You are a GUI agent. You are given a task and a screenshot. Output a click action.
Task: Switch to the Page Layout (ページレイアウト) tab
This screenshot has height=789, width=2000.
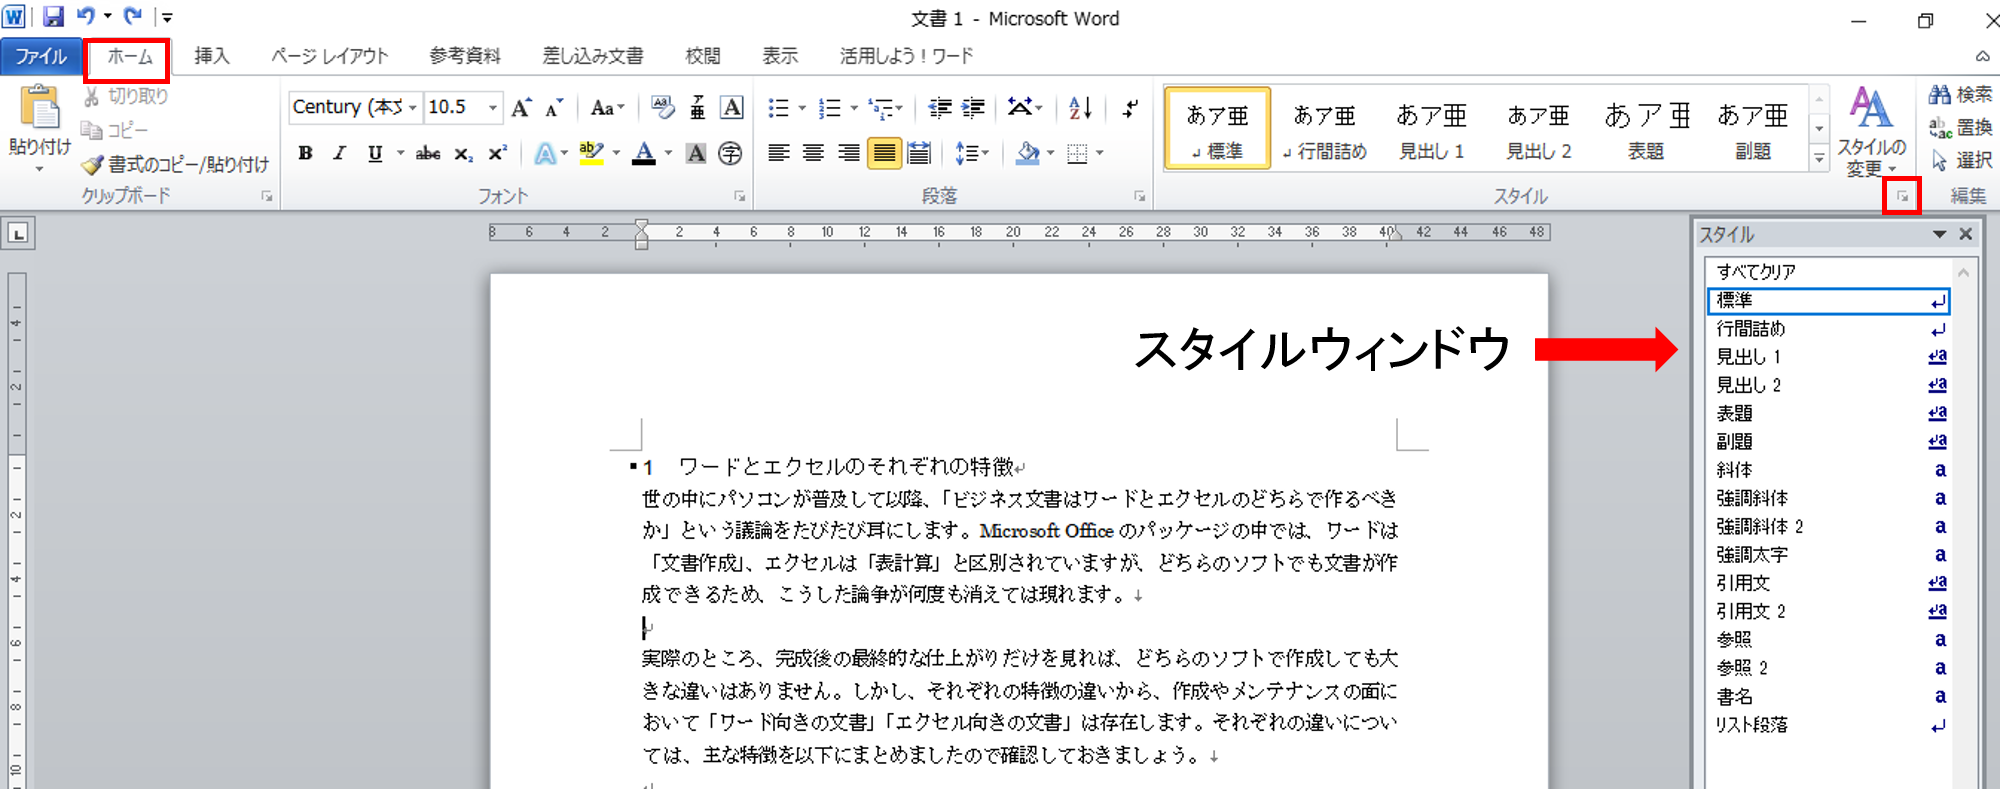click(x=330, y=57)
